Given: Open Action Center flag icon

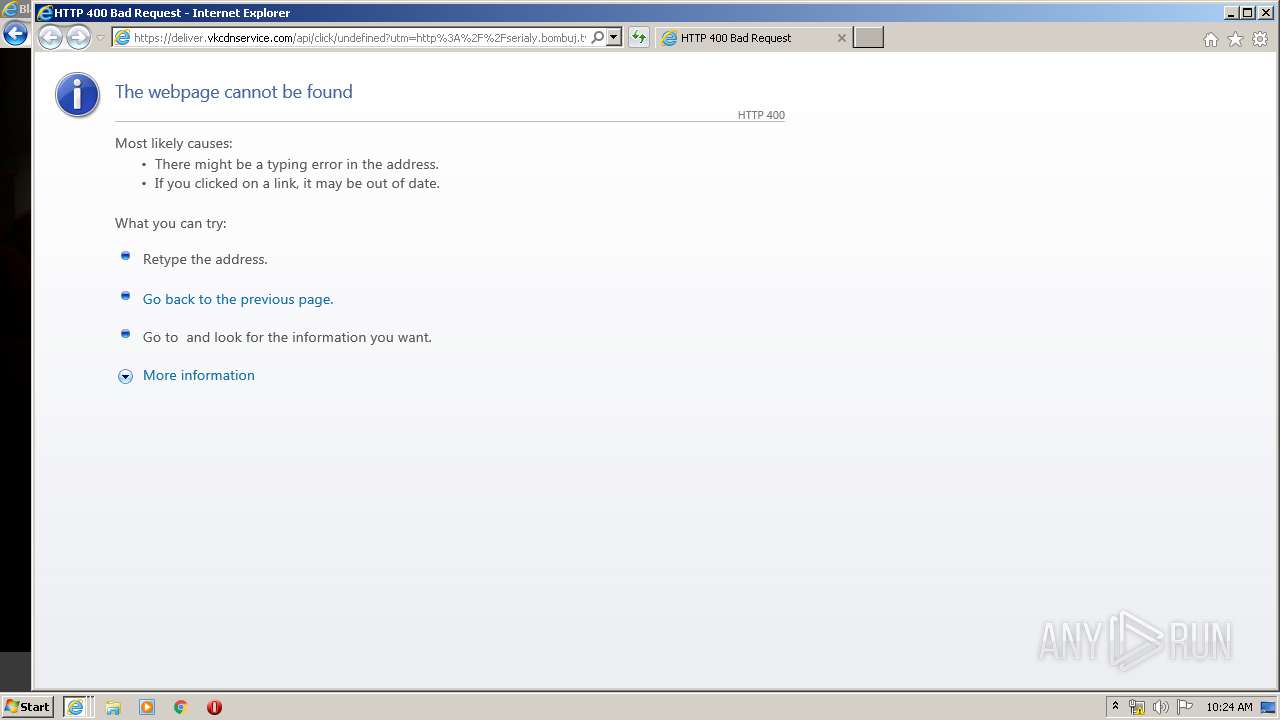Looking at the screenshot, I should click(x=1185, y=707).
